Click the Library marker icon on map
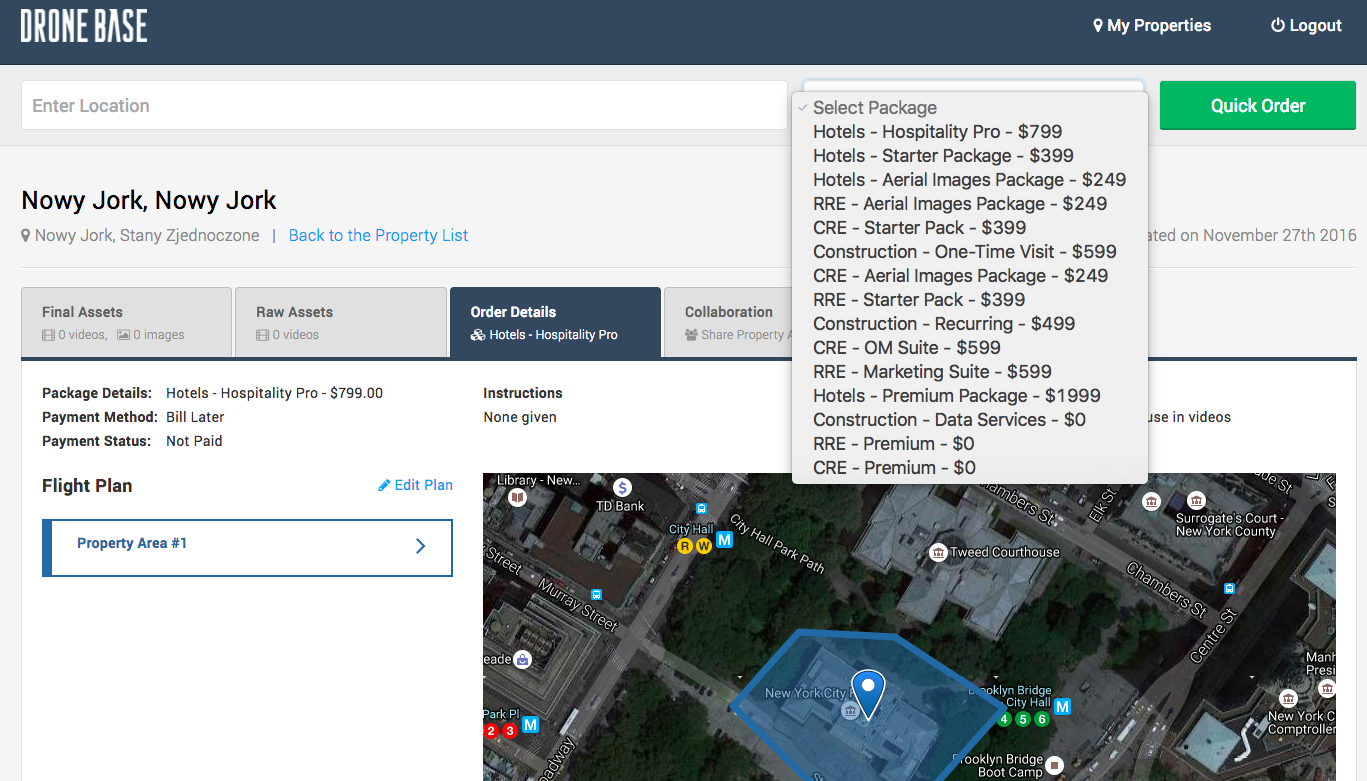The image size is (1367, 781). (x=517, y=496)
